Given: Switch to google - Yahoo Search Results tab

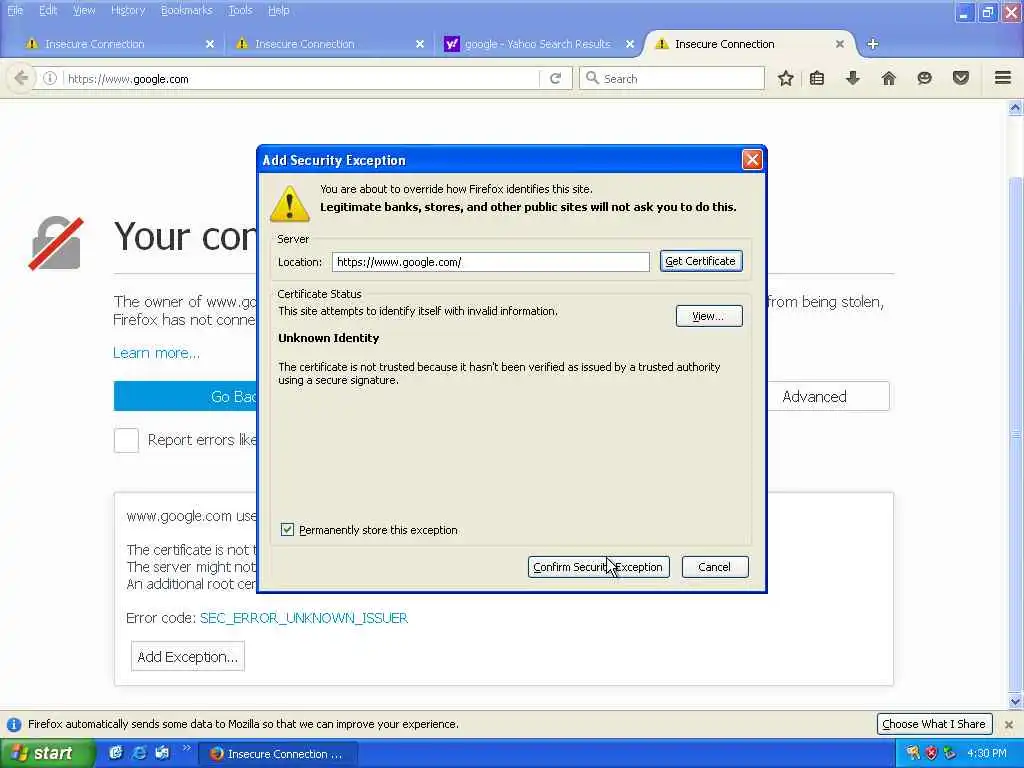Looking at the screenshot, I should 536,44.
